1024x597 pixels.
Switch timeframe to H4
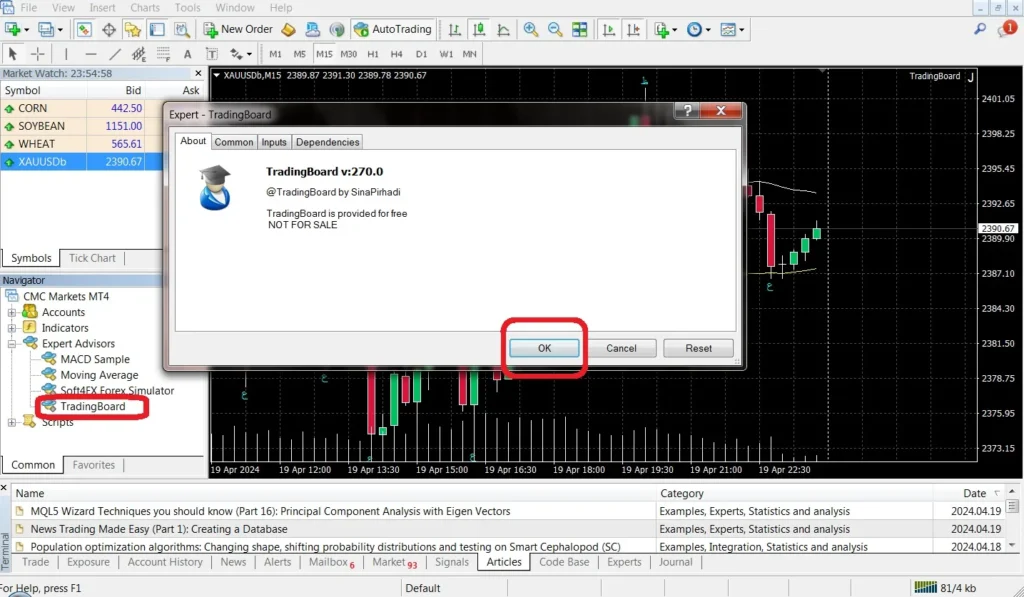[x=396, y=54]
